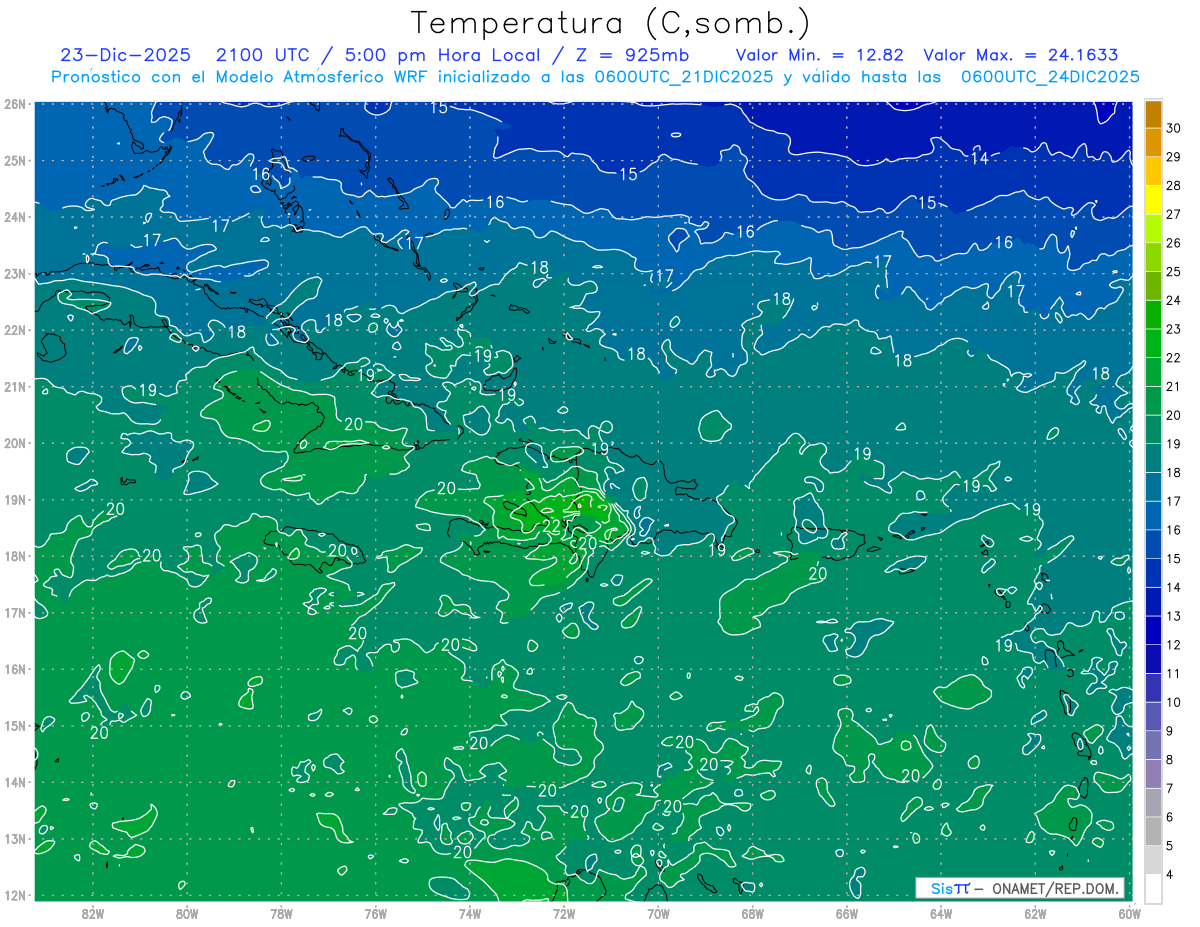Click the "68W" longitude axis label

point(753,913)
